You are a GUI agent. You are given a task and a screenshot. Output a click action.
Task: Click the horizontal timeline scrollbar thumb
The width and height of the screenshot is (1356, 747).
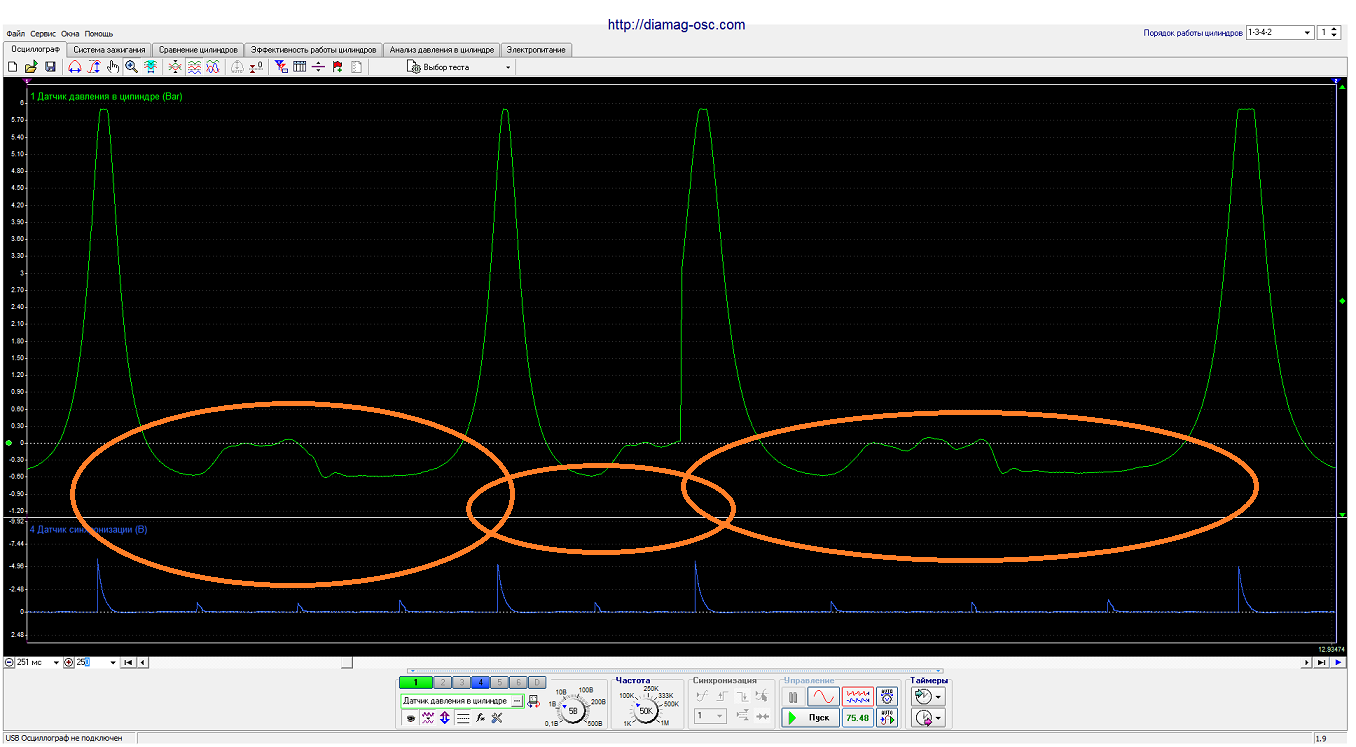[x=347, y=662]
